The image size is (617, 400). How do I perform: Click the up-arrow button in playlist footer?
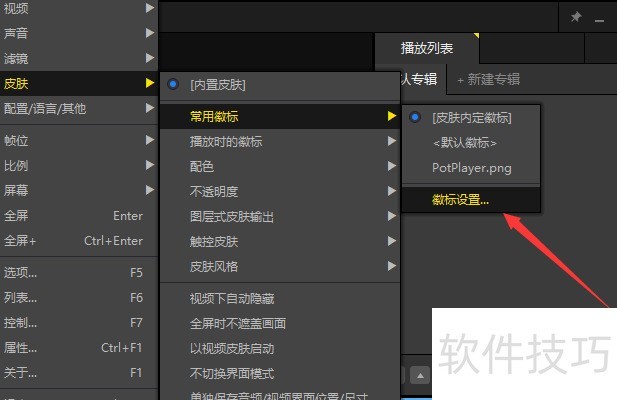click(420, 375)
